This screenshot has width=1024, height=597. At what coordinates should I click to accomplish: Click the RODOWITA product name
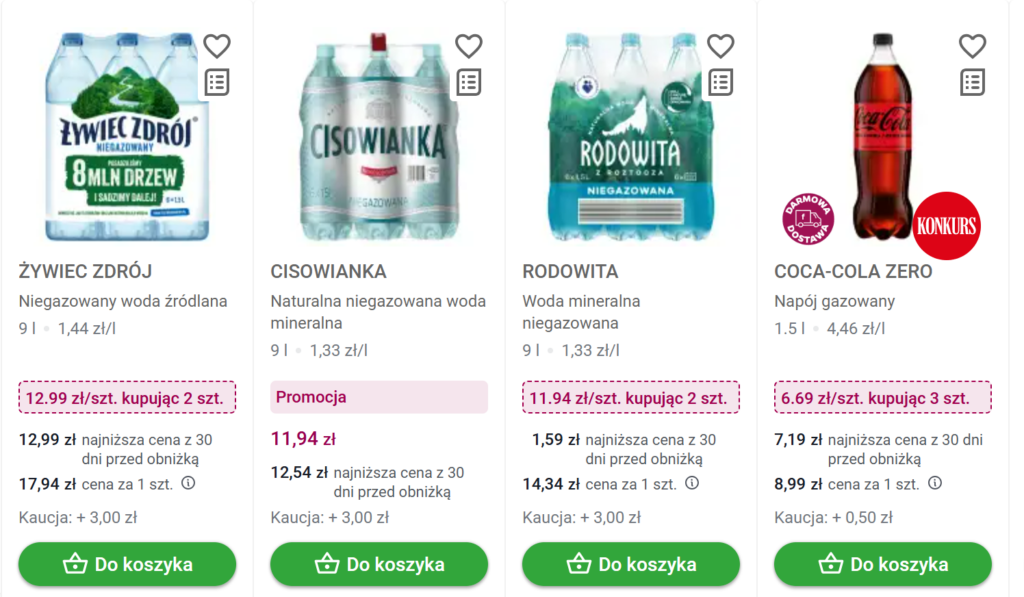pyautogui.click(x=570, y=272)
